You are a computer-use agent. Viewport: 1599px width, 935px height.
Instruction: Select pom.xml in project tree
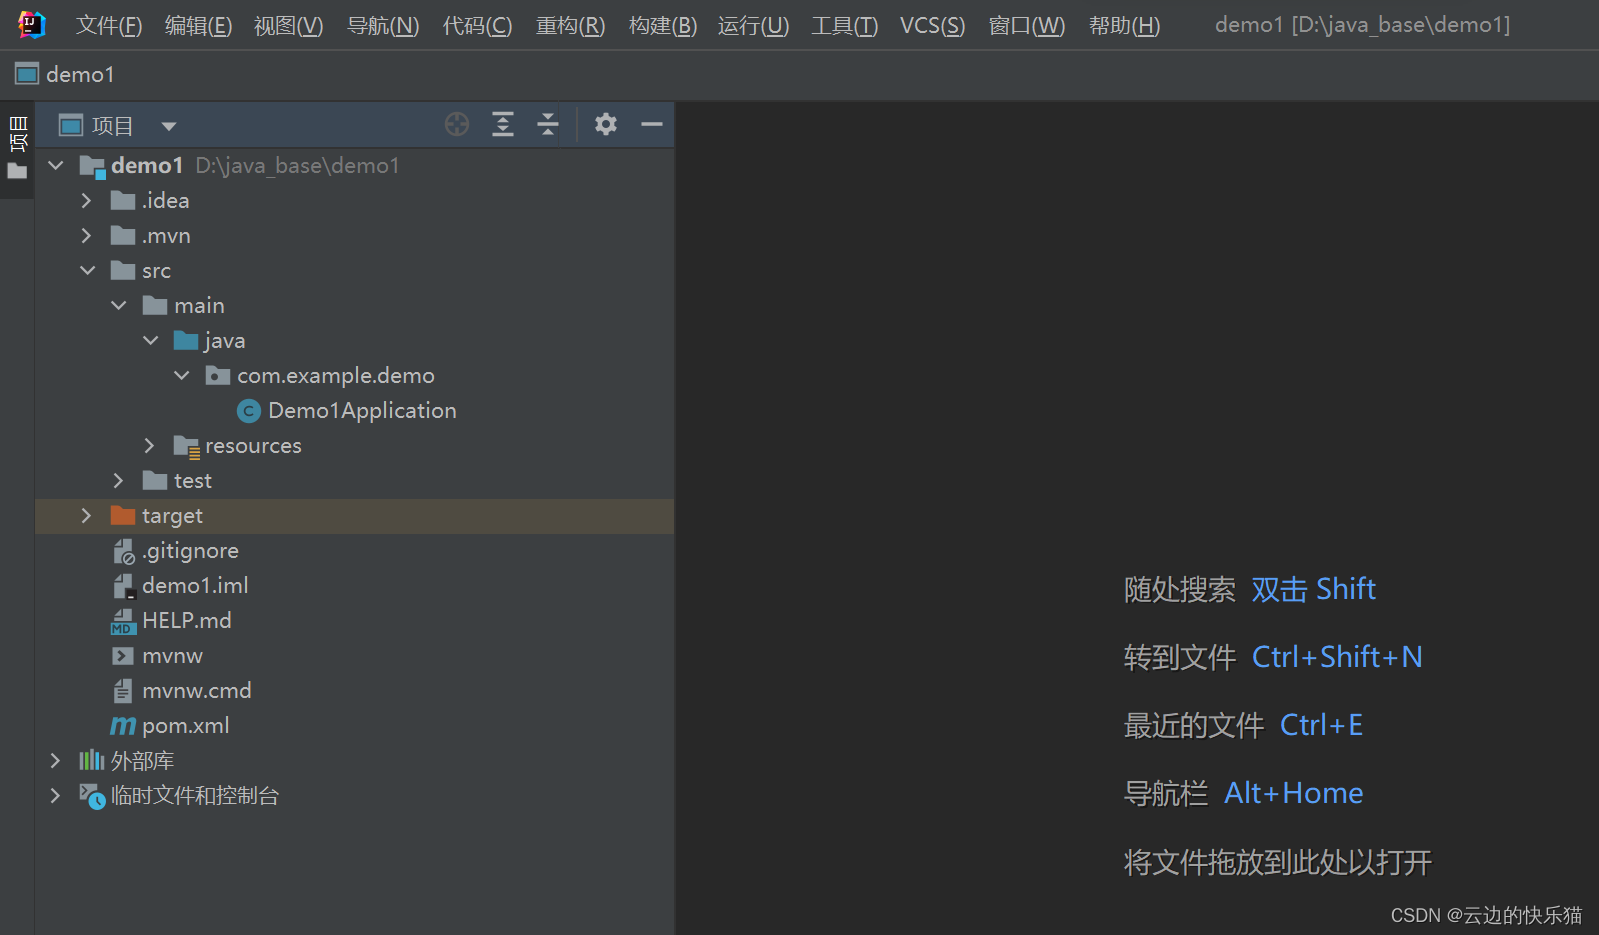pyautogui.click(x=185, y=726)
